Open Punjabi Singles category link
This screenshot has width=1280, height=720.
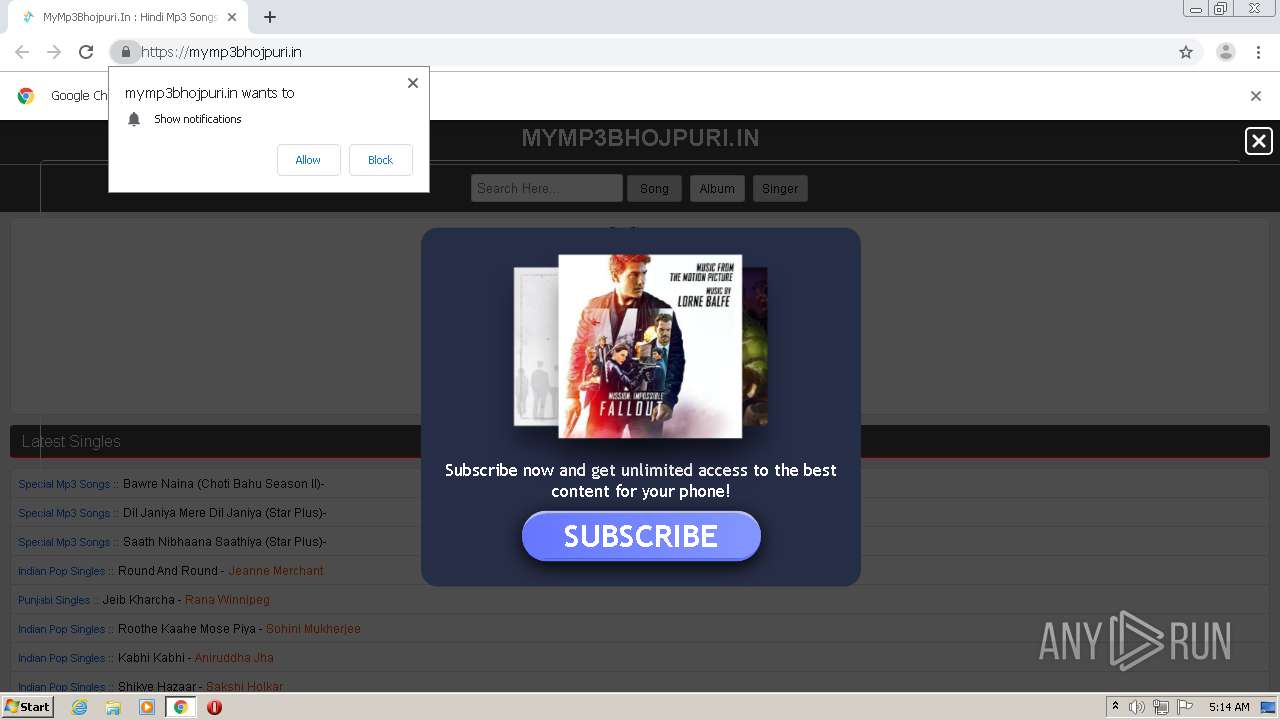click(54, 600)
